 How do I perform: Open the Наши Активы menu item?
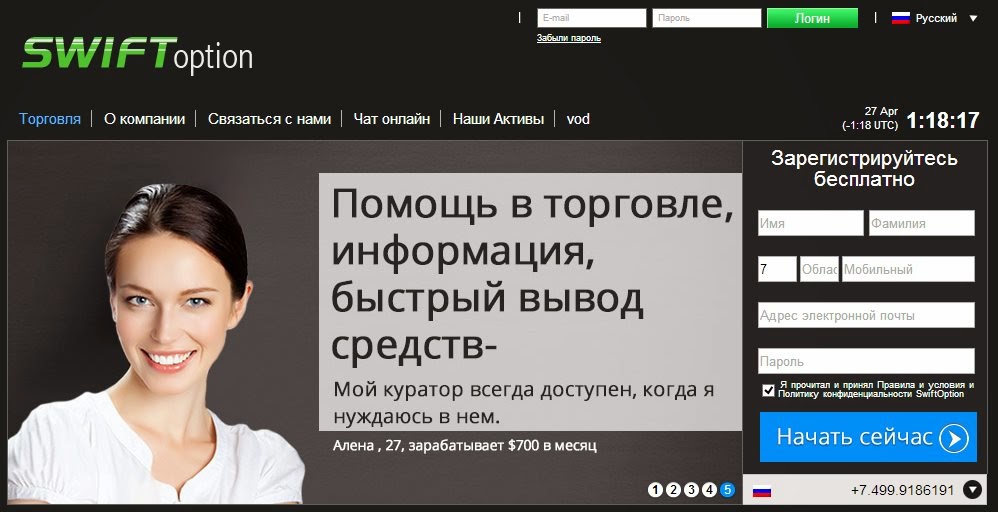click(x=498, y=119)
